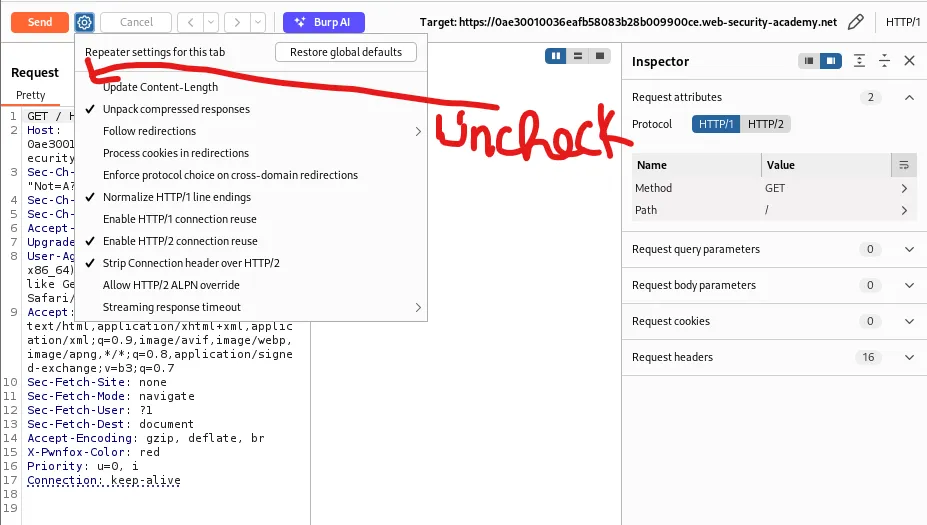Click Sec-Fetch-Site: none header line

coord(97,382)
